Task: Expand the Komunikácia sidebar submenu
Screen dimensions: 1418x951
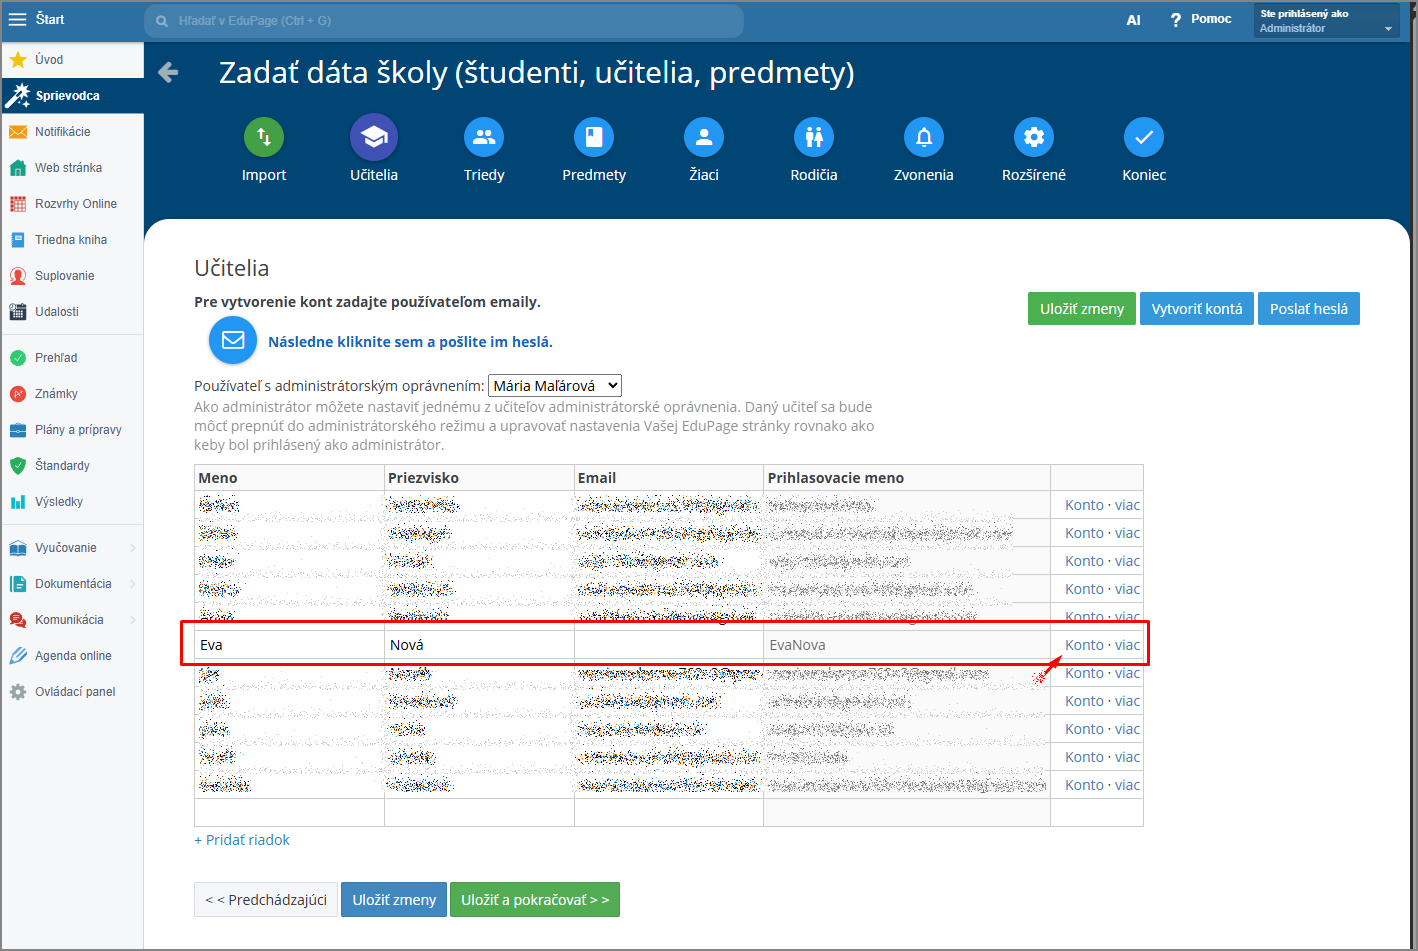Action: click(x=132, y=620)
